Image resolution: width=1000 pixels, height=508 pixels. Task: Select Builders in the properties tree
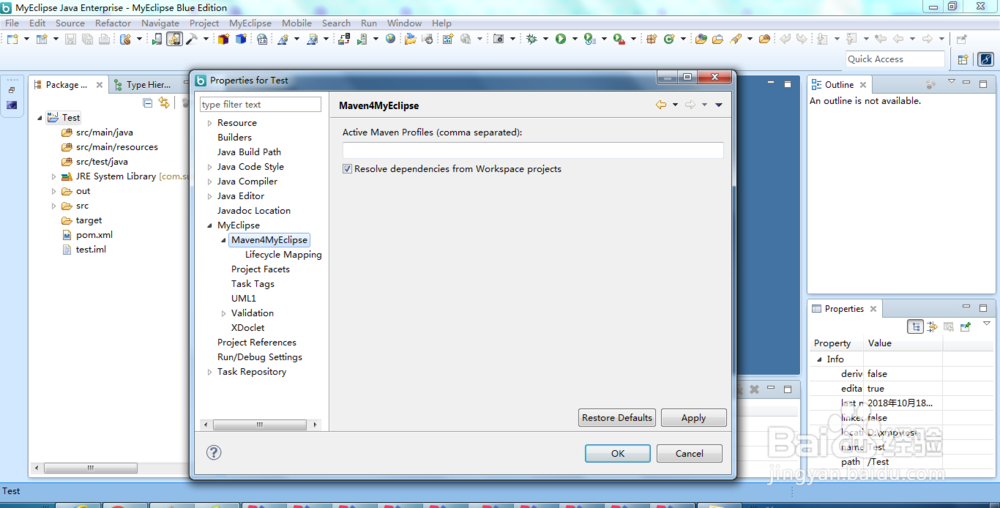coord(234,138)
